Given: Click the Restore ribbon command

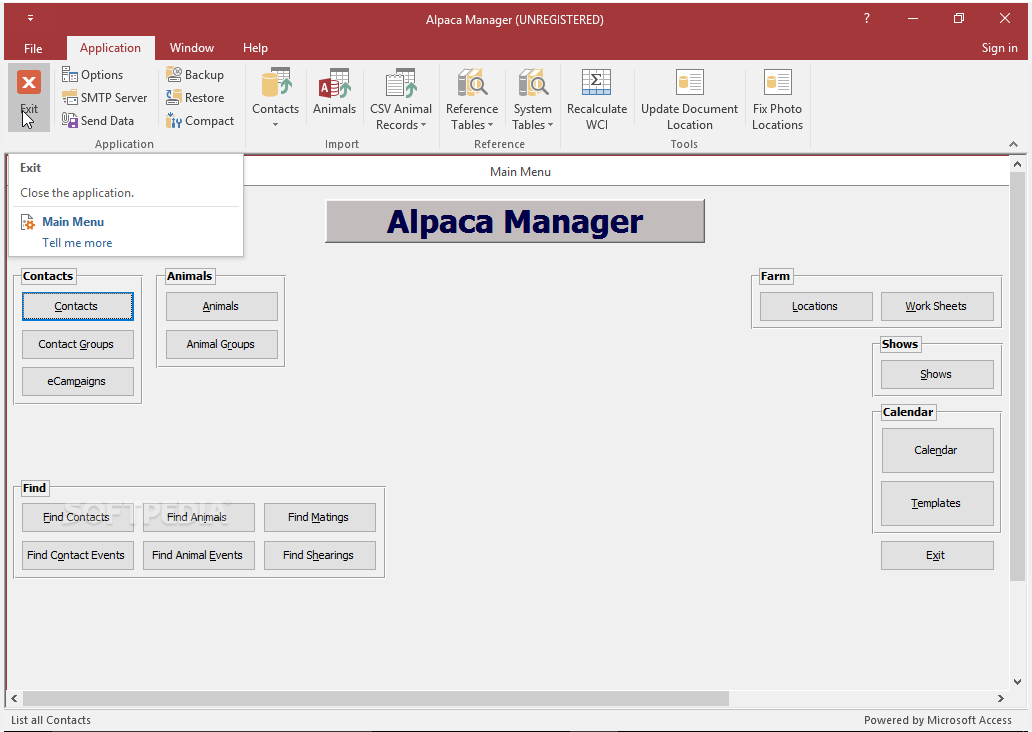Looking at the screenshot, I should [195, 97].
